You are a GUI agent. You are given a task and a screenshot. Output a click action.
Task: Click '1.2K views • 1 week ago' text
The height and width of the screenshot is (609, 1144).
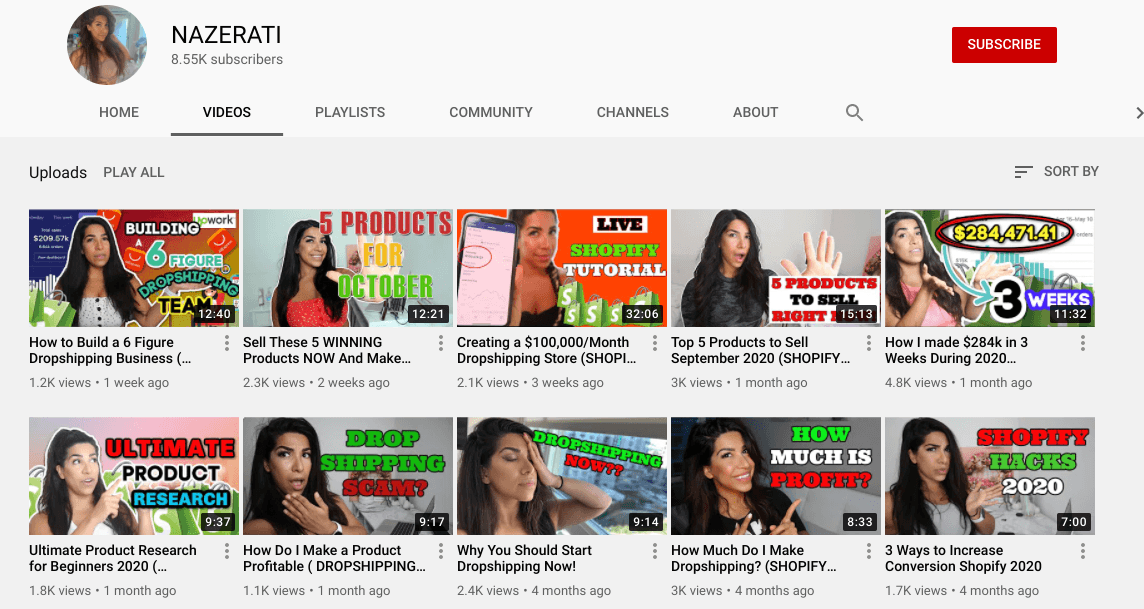[x=99, y=383]
